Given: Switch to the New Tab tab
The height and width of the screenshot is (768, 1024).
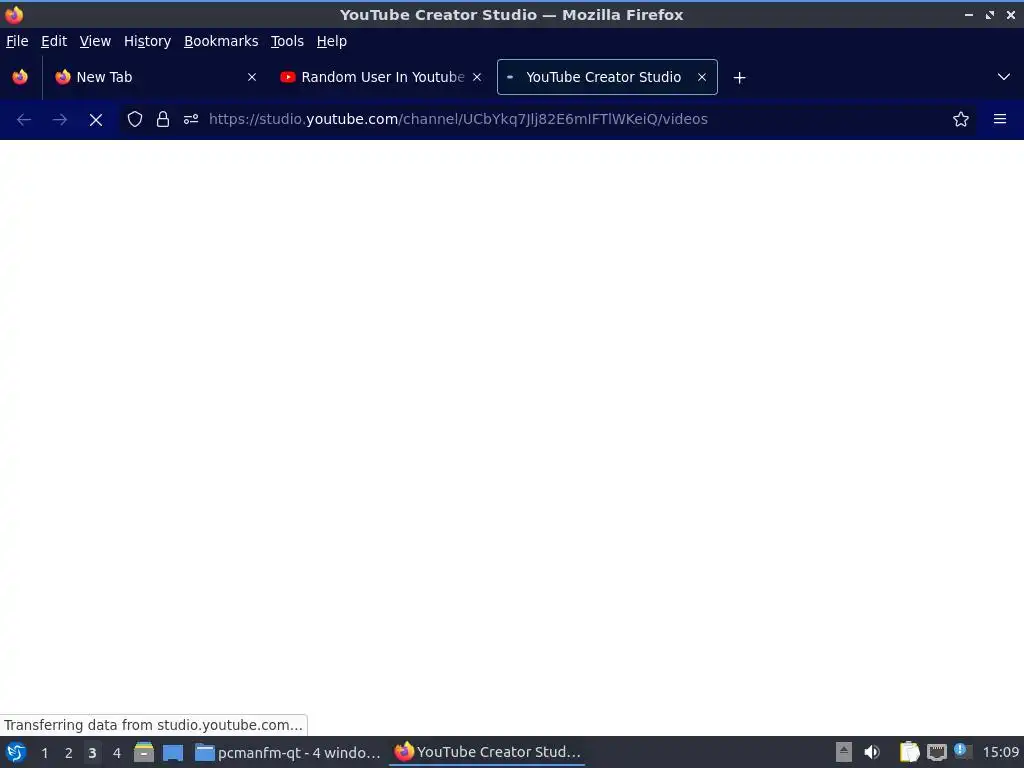Looking at the screenshot, I should click(156, 77).
